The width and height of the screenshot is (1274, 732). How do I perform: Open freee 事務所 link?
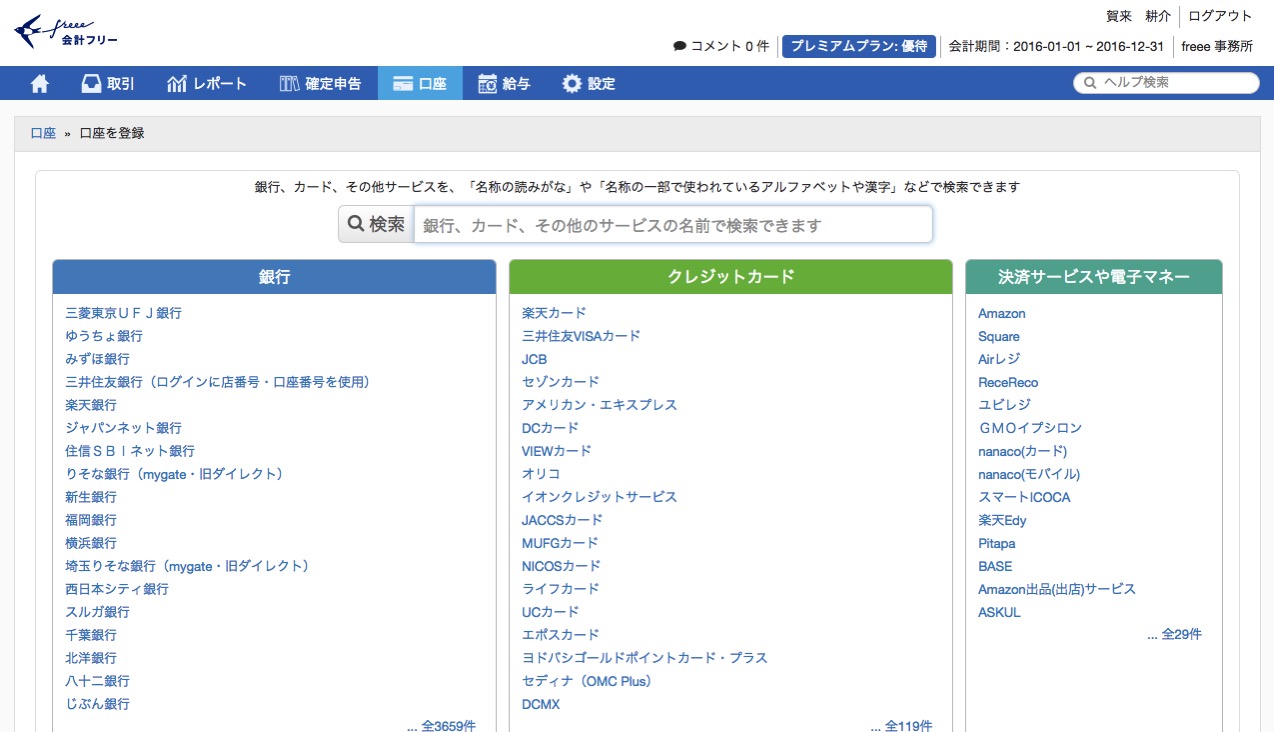[x=1217, y=46]
